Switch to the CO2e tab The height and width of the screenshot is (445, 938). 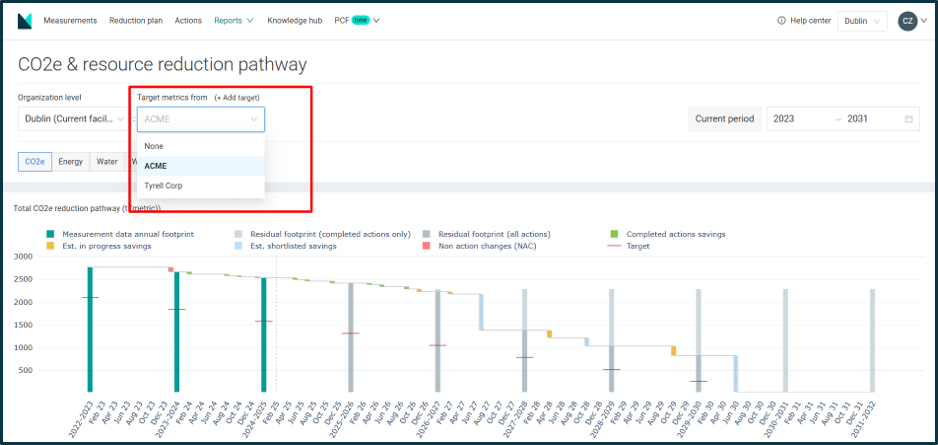pos(35,161)
